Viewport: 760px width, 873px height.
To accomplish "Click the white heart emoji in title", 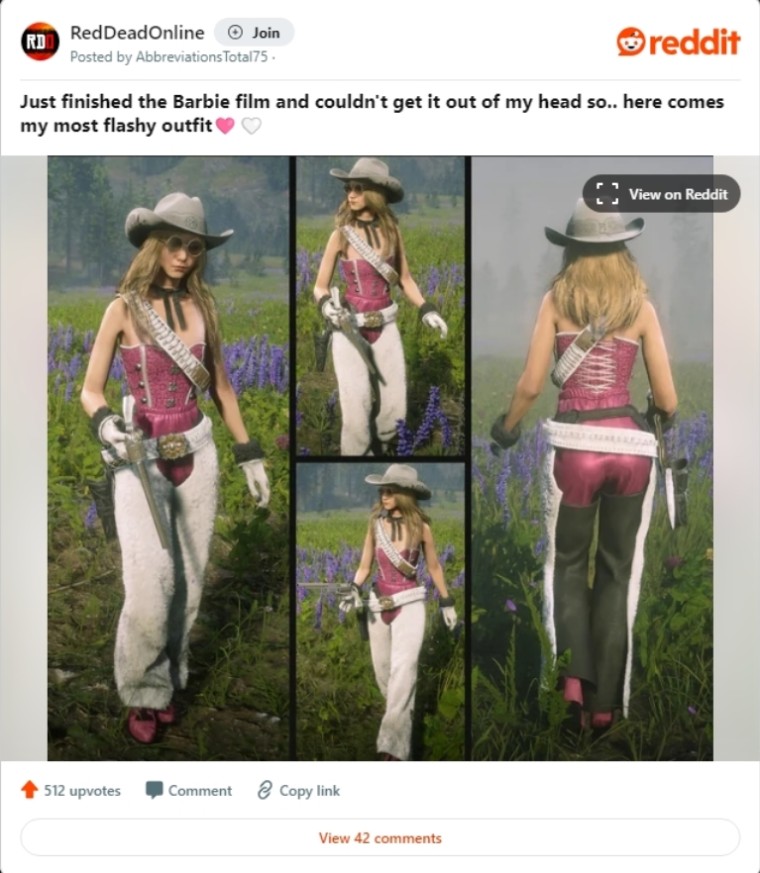I will tap(252, 126).
